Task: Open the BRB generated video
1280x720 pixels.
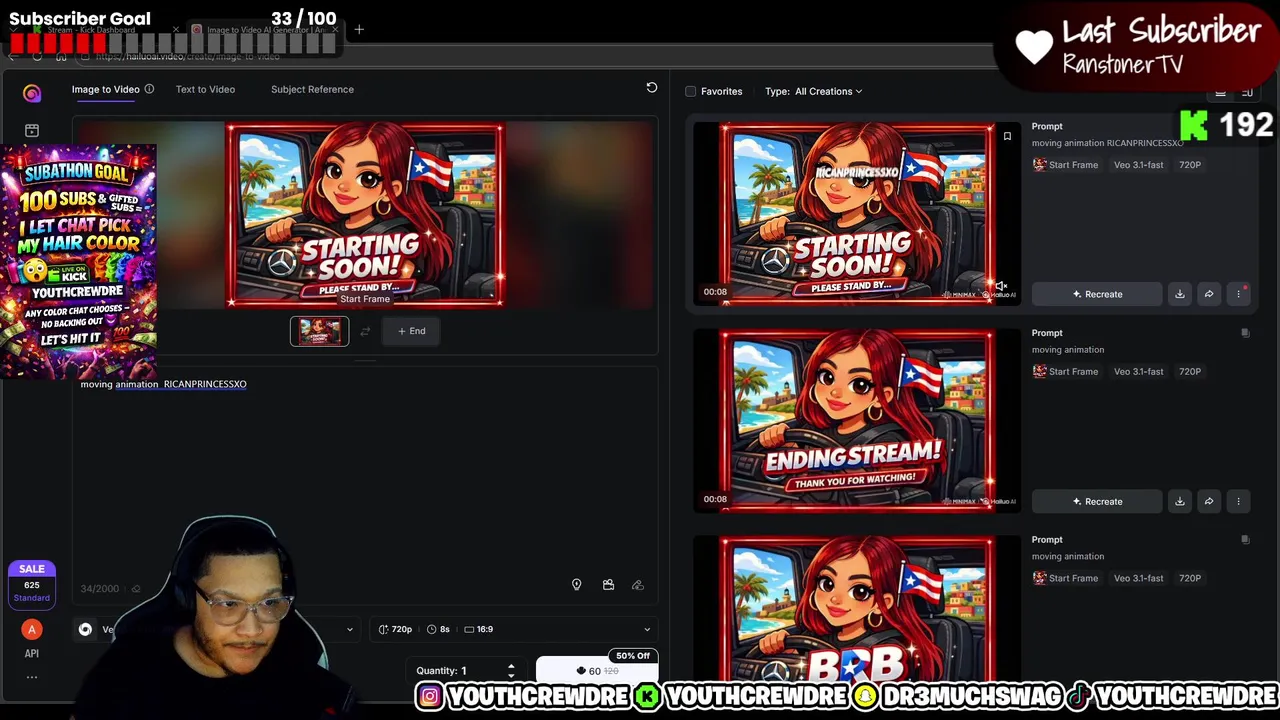Action: coord(857,608)
